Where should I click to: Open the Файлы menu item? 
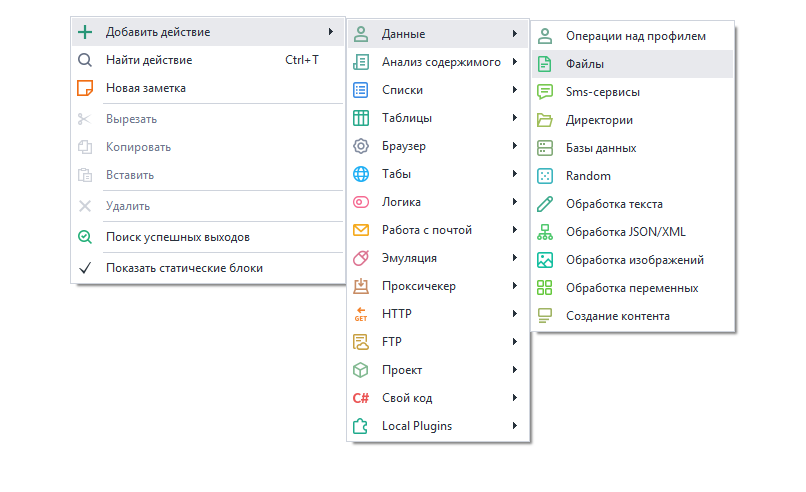point(585,64)
